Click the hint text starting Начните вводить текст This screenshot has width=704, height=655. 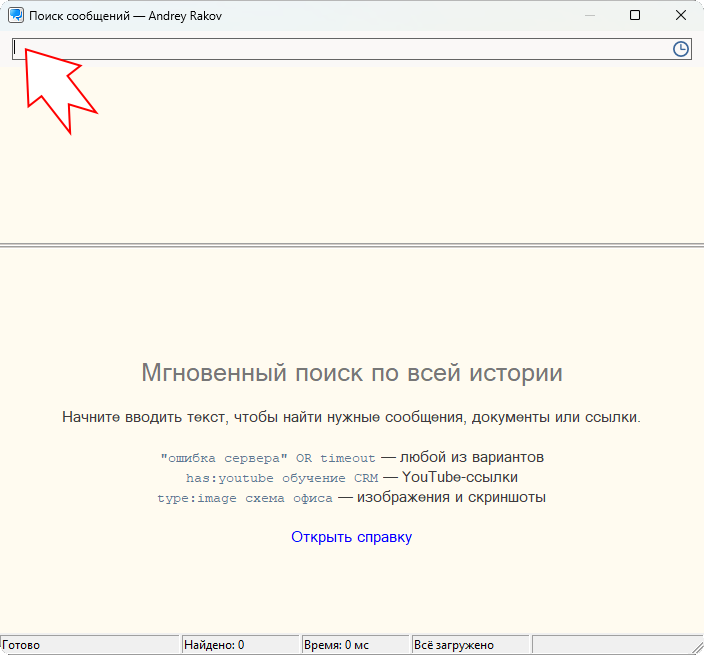(352, 417)
